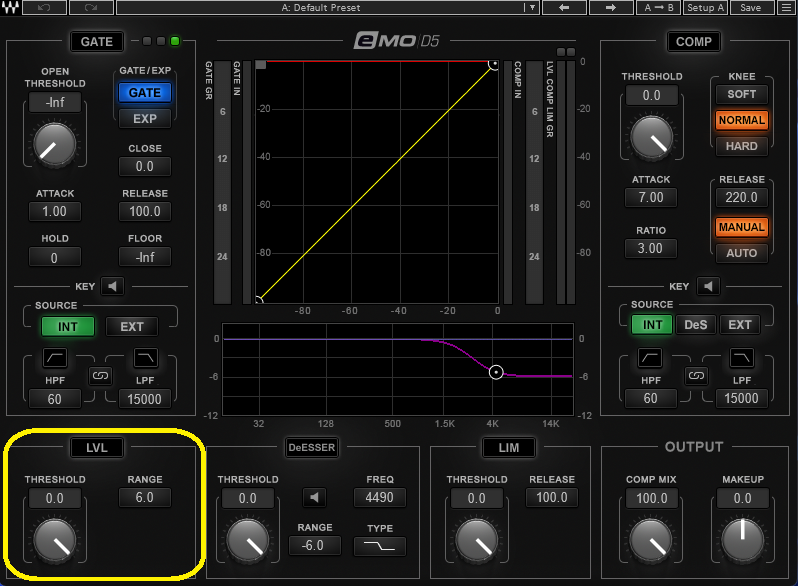Click the redo arrow in top toolbar
Screen dimensions: 798x586
(x=91, y=8)
